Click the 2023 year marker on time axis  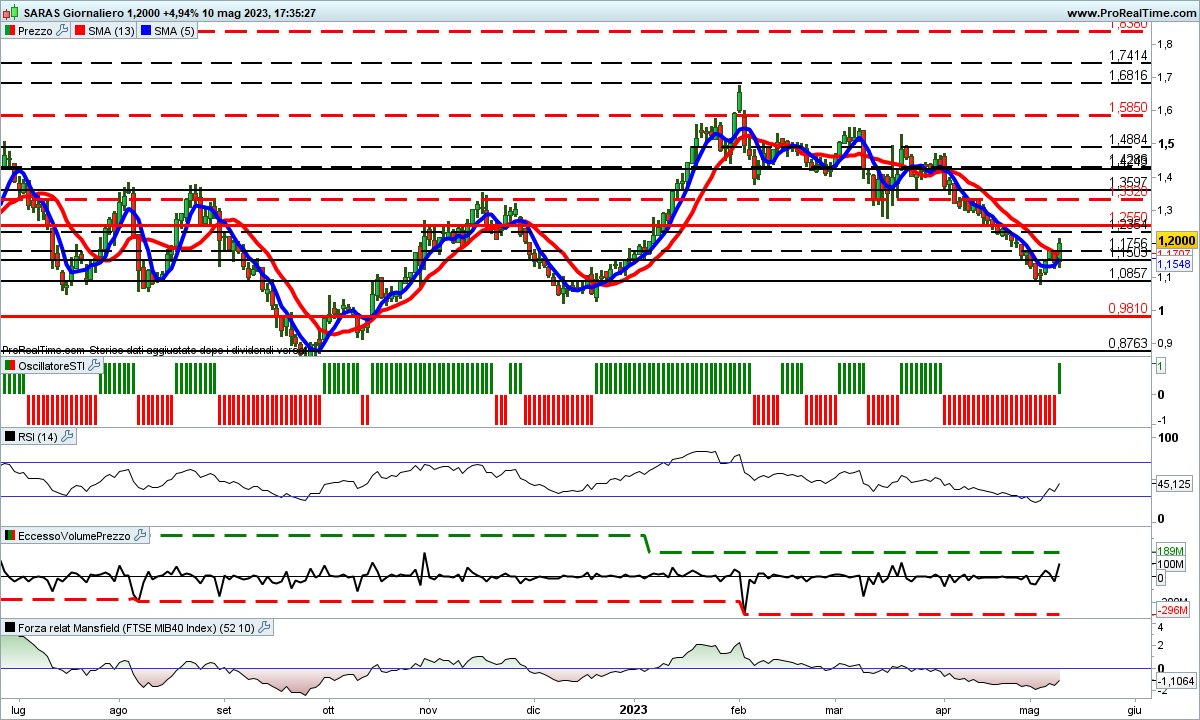point(633,710)
